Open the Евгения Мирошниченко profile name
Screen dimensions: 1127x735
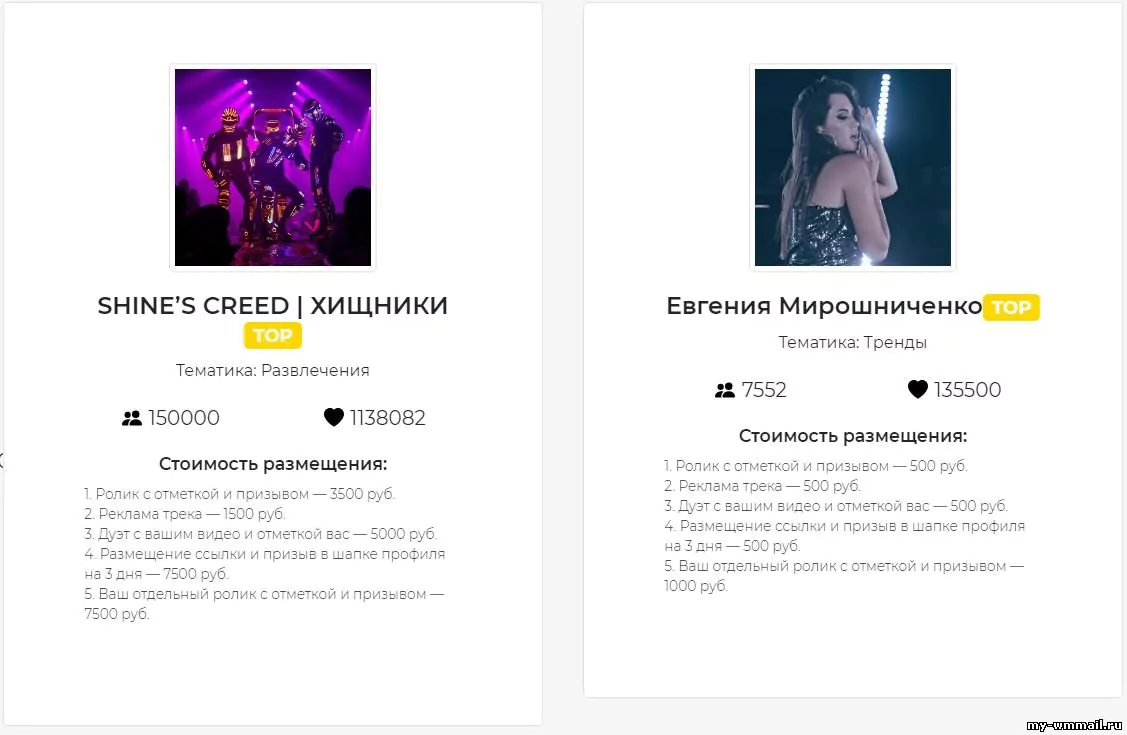[x=824, y=307]
